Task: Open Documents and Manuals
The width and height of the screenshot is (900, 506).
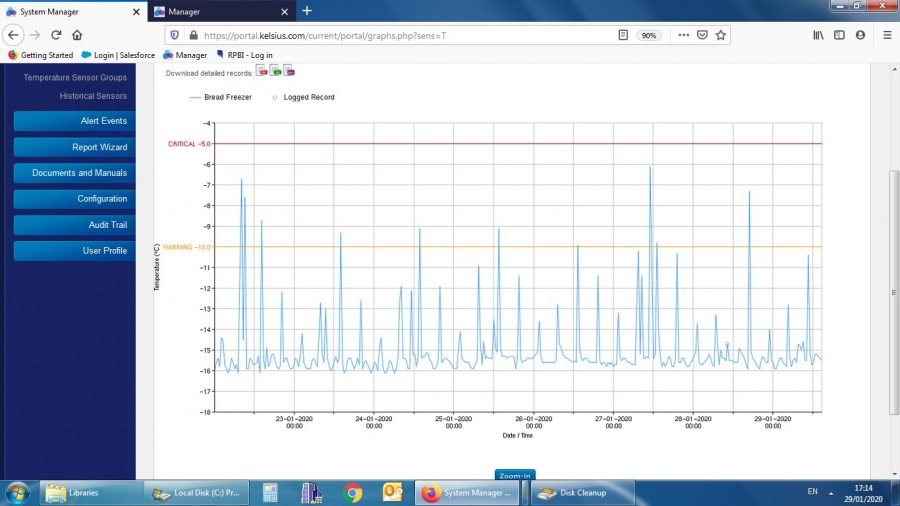Action: pyautogui.click(x=75, y=173)
